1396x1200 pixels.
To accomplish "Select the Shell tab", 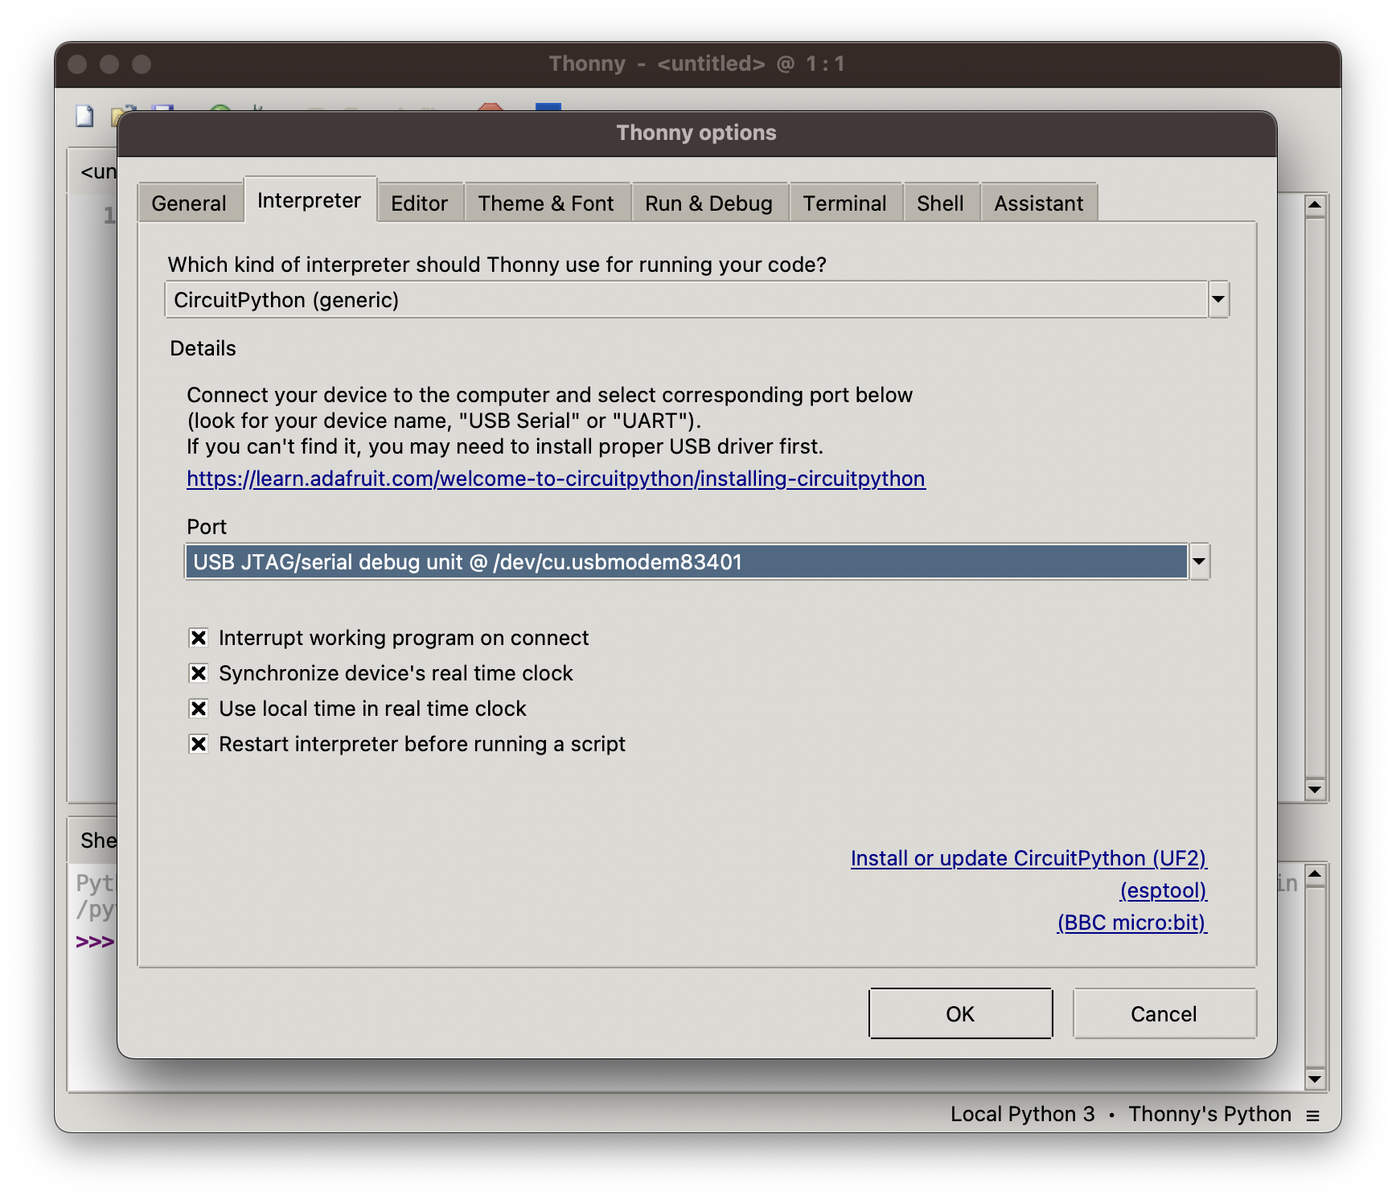I will click(x=940, y=203).
